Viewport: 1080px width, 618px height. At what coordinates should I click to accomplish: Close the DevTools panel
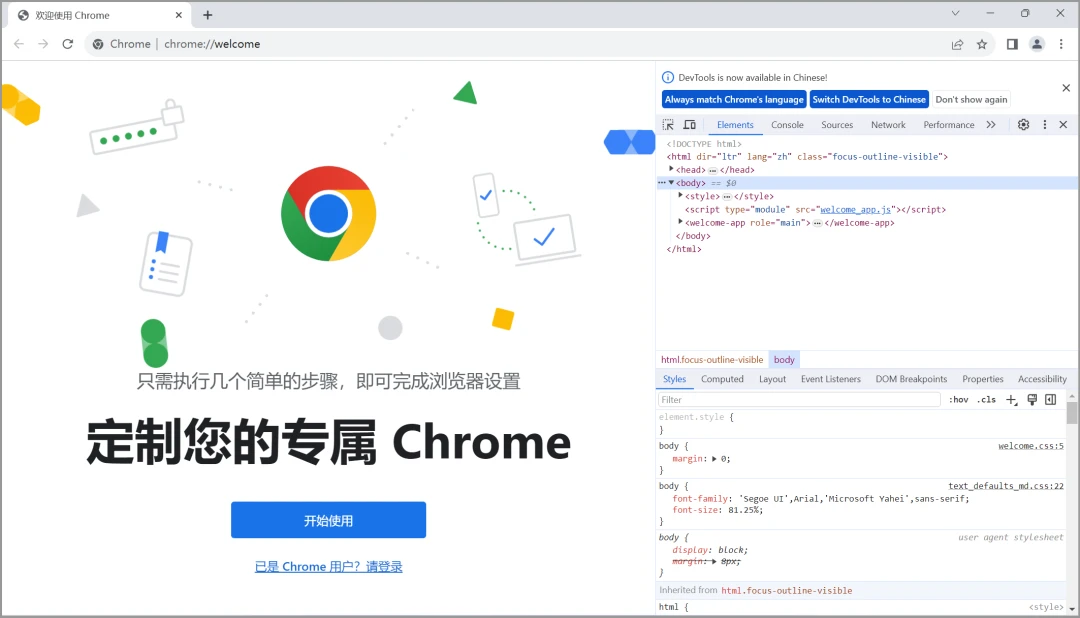coord(1063,125)
